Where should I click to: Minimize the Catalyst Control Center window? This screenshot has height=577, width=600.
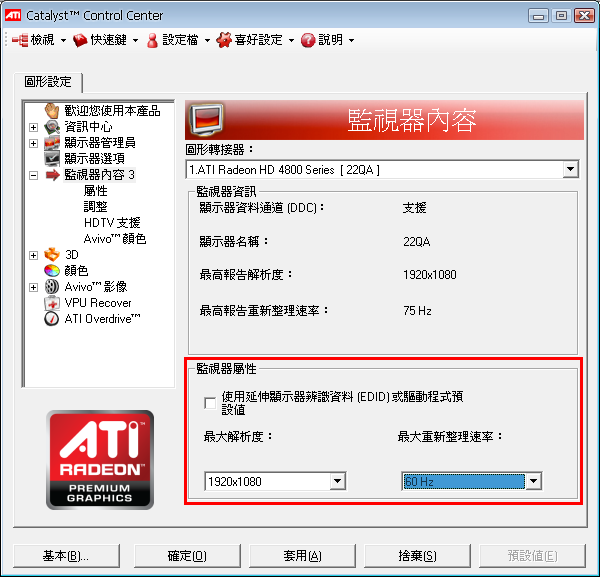click(x=538, y=16)
